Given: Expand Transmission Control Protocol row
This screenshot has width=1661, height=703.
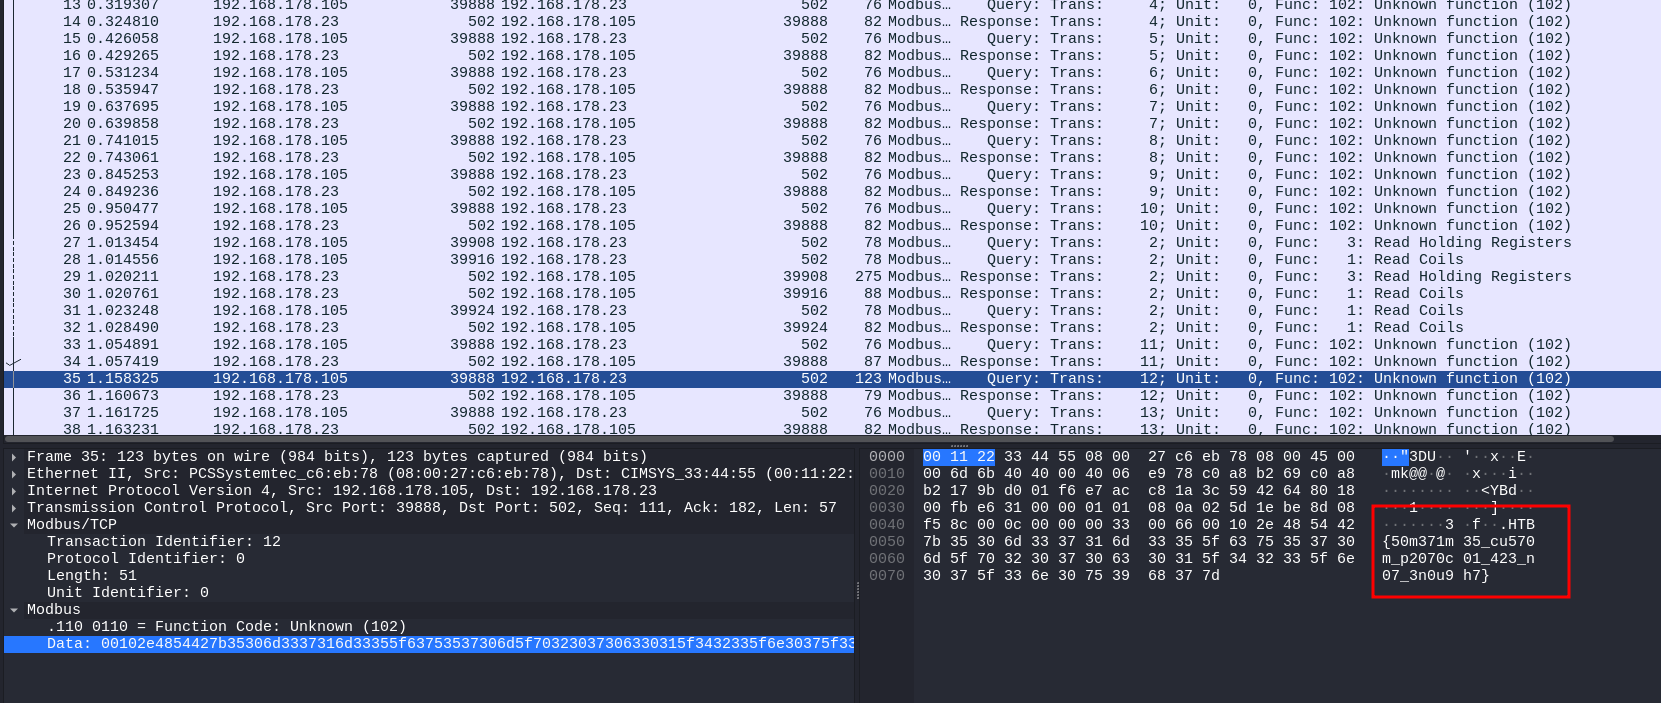Looking at the screenshot, I should (x=14, y=508).
